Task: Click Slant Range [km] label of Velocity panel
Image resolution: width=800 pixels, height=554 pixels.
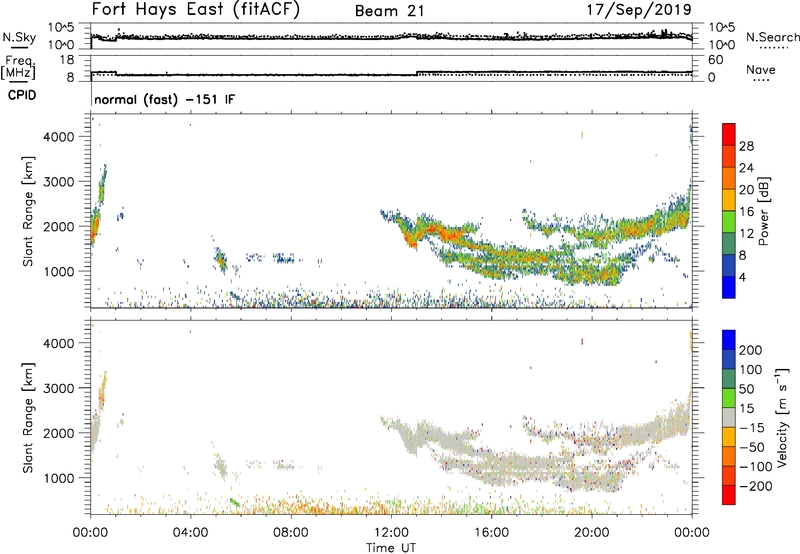Action: coord(28,417)
